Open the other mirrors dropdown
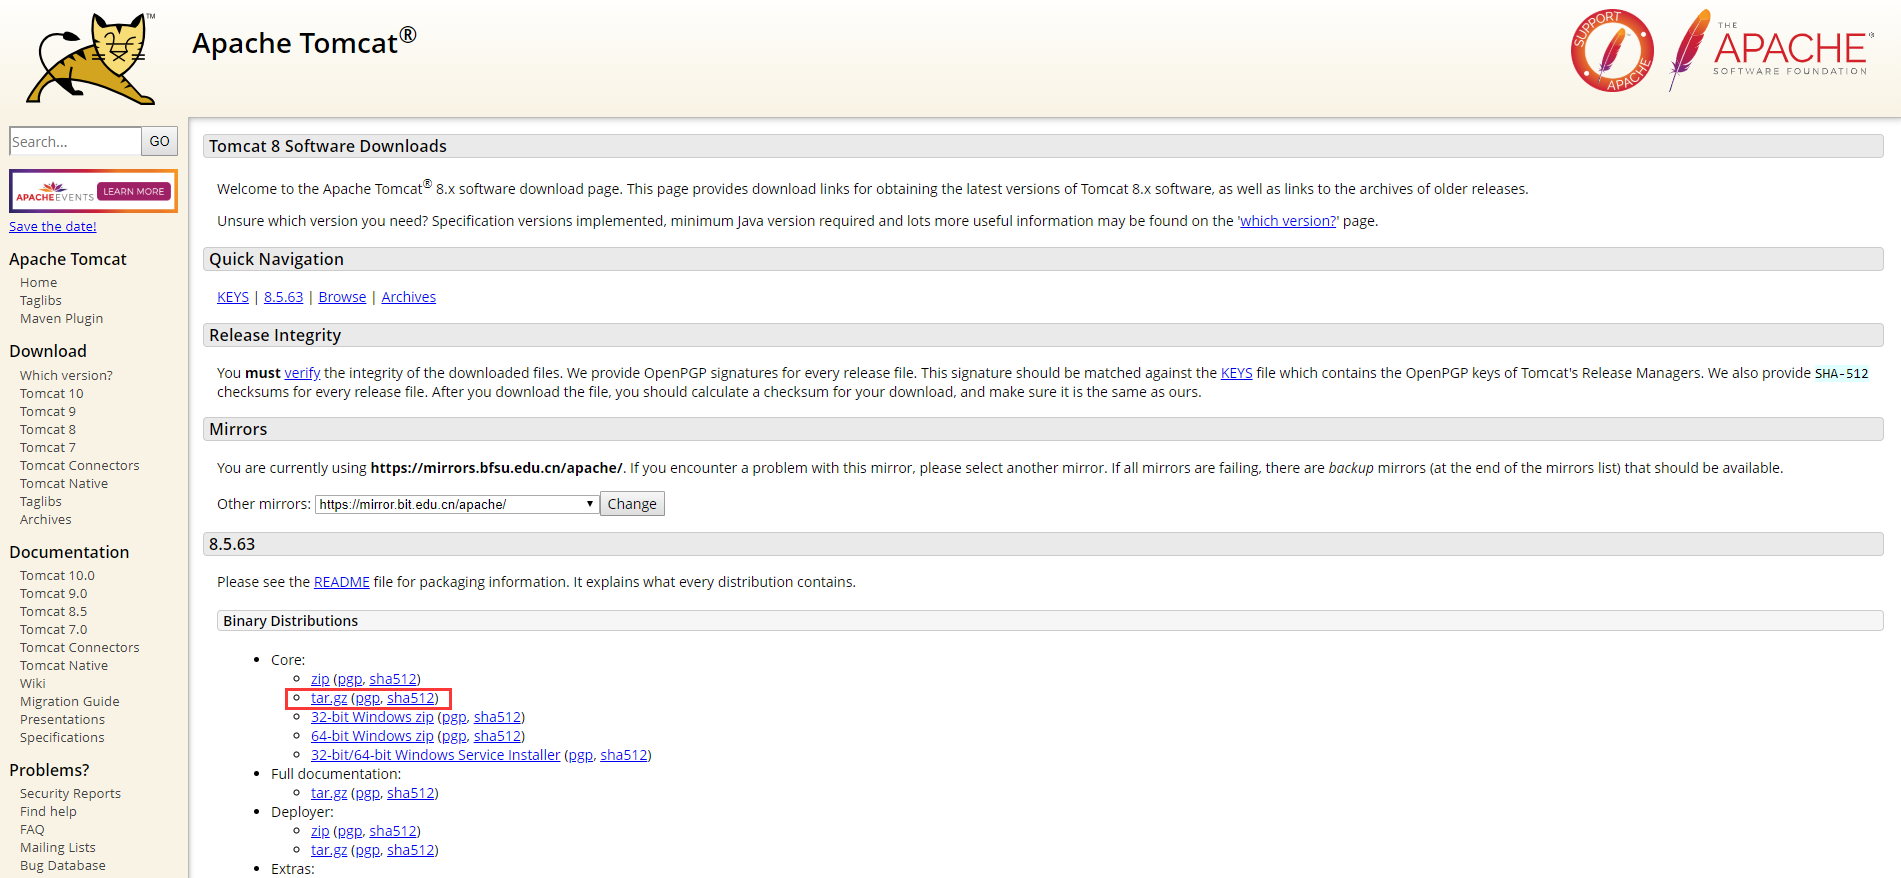This screenshot has width=1901, height=878. 456,504
